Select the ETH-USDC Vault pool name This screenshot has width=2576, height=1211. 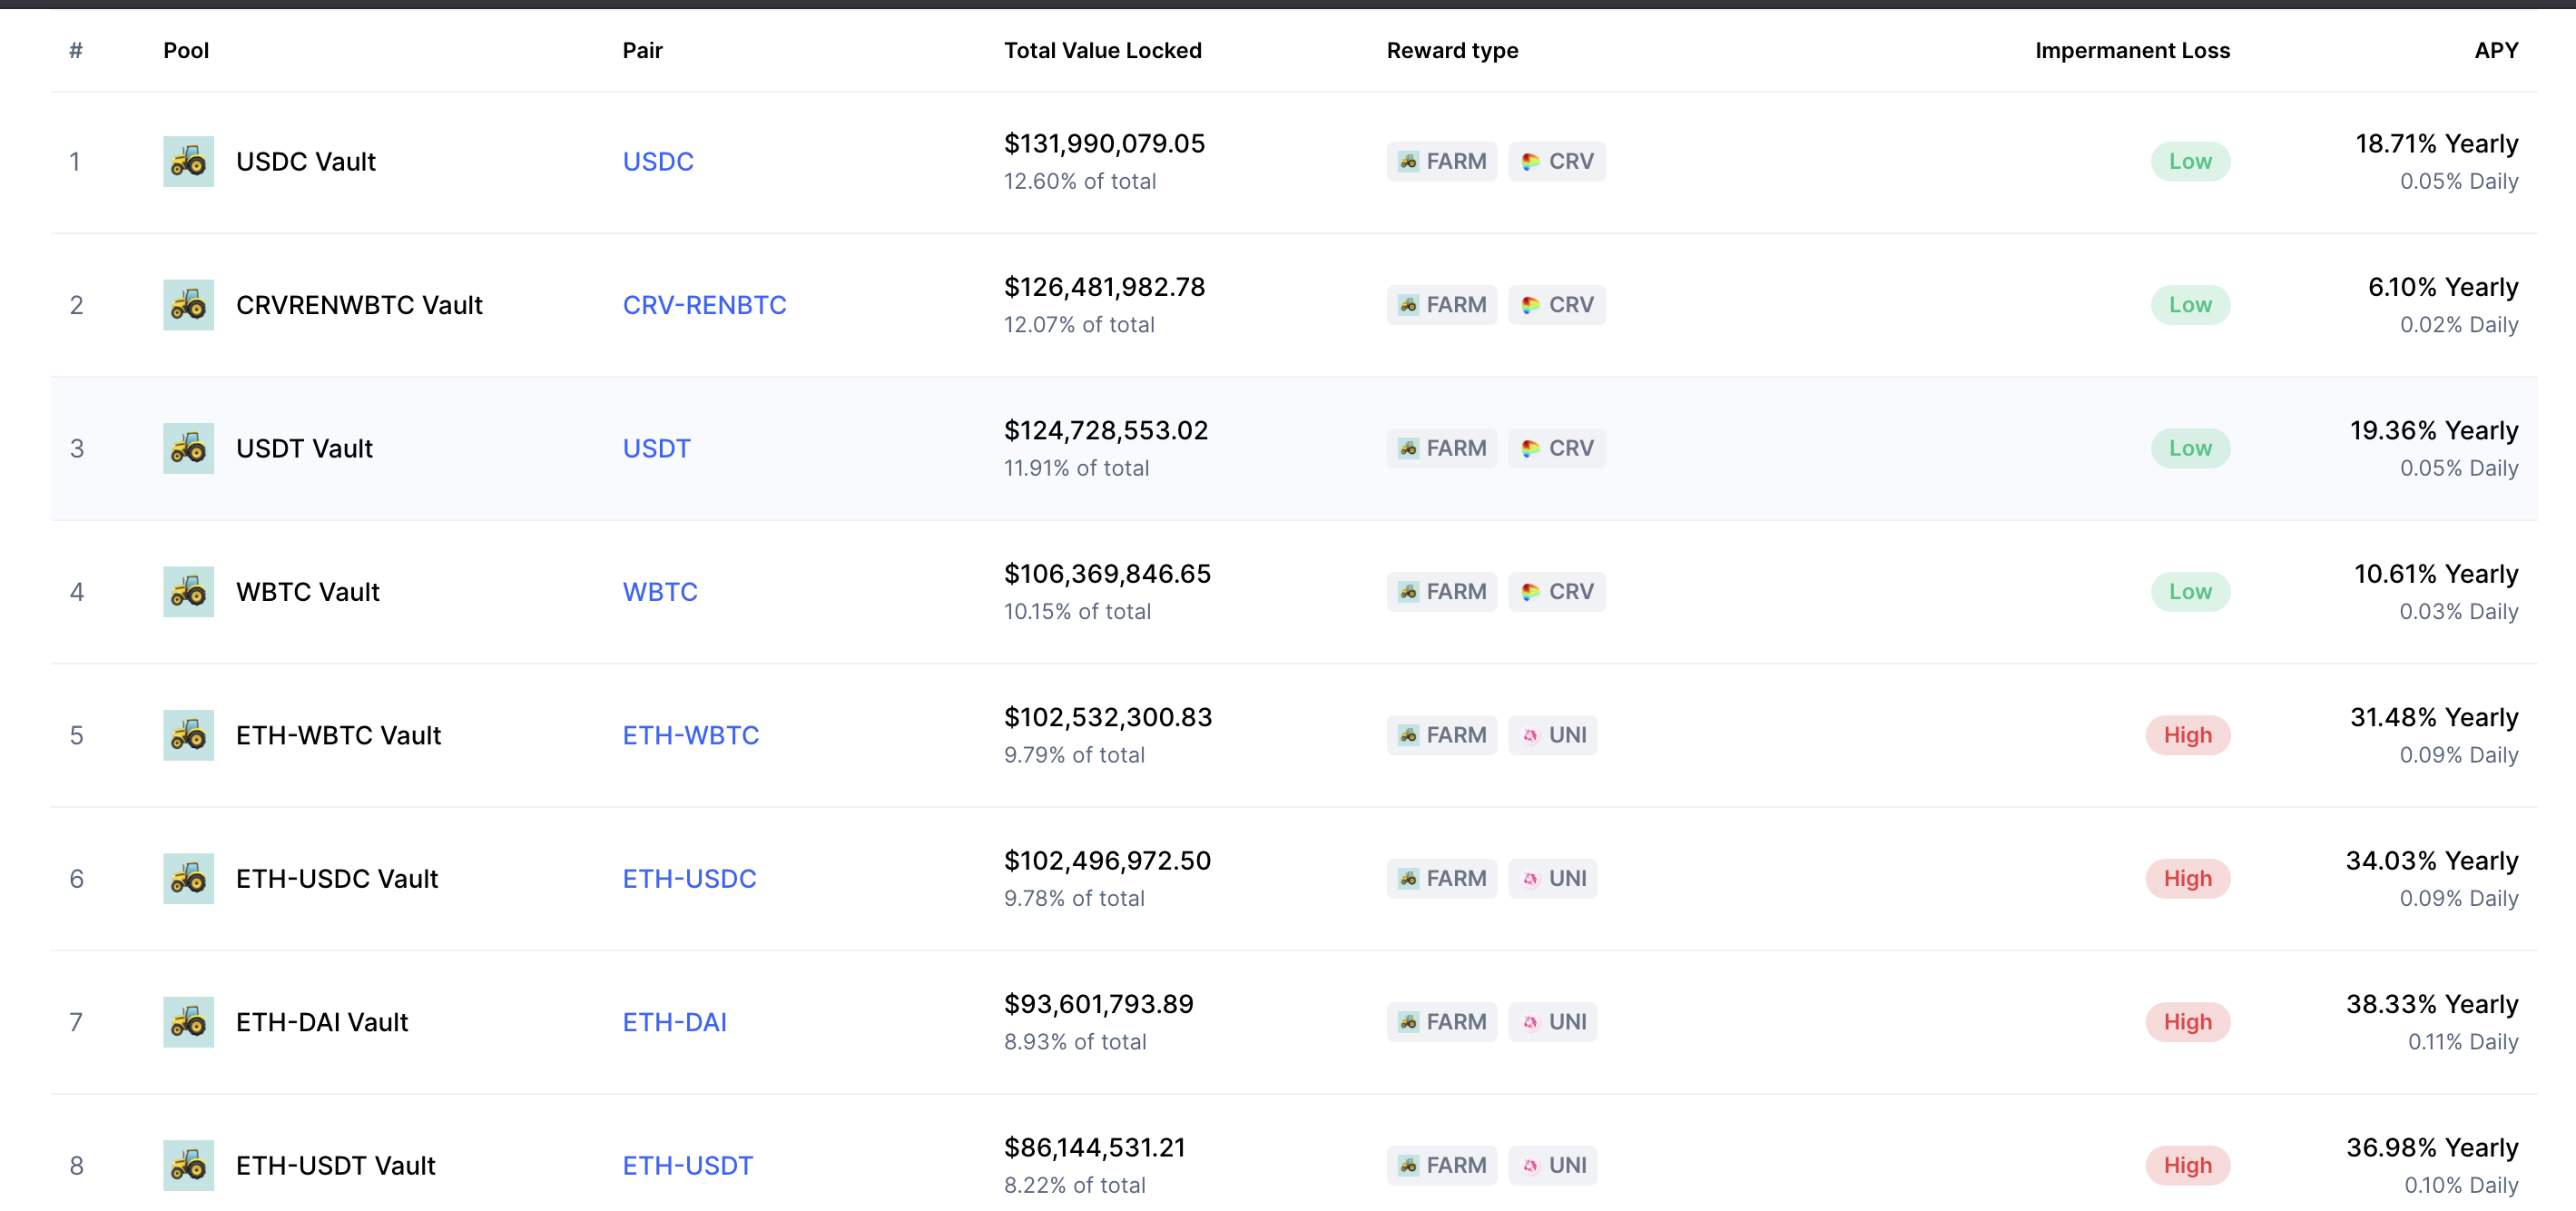pyautogui.click(x=337, y=879)
